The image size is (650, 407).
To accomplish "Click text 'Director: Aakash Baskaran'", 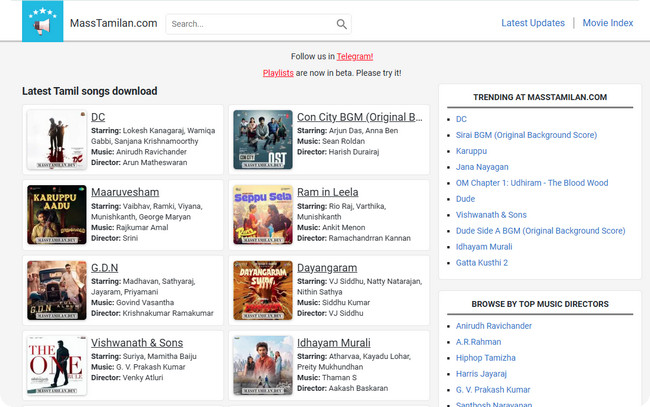I will pyautogui.click(x=343, y=388).
